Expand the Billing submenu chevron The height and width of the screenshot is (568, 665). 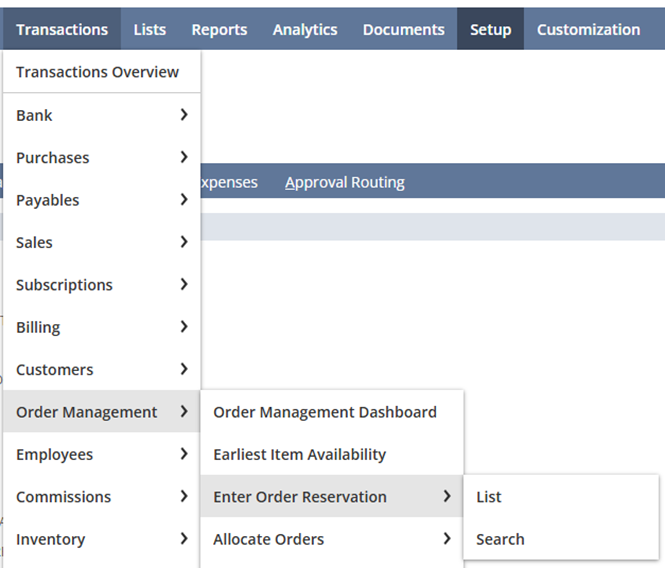pyautogui.click(x=184, y=327)
